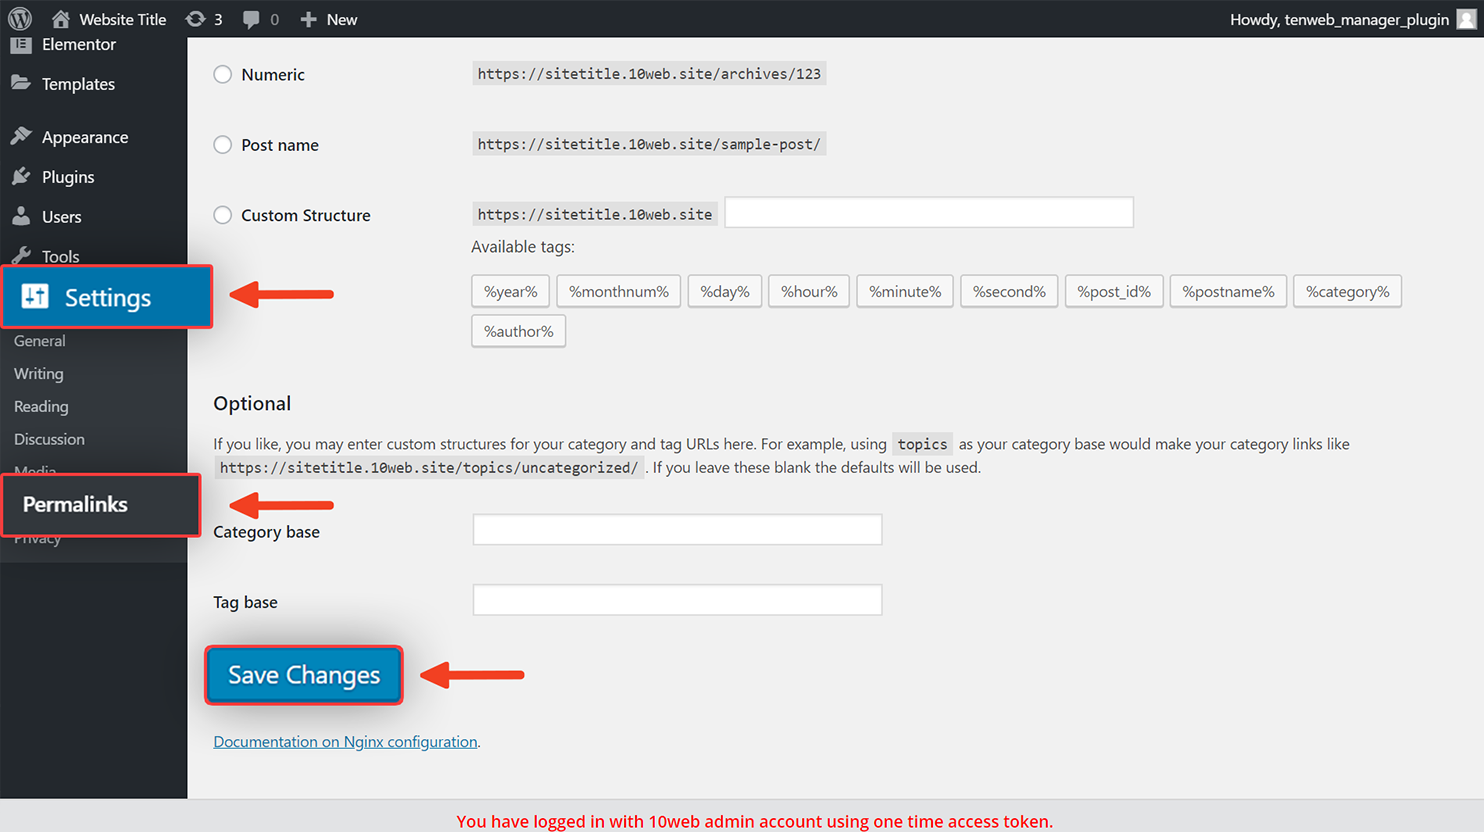Select the Post name radio button
The height and width of the screenshot is (832, 1484).
click(x=223, y=144)
